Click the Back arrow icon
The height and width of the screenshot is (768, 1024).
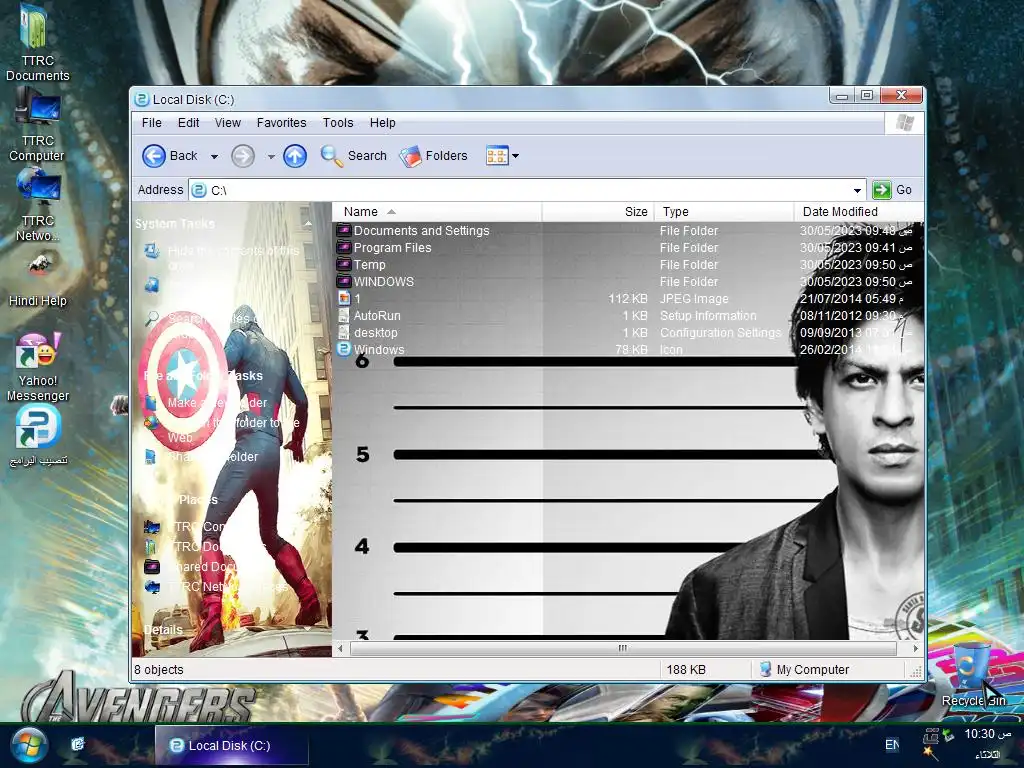154,156
